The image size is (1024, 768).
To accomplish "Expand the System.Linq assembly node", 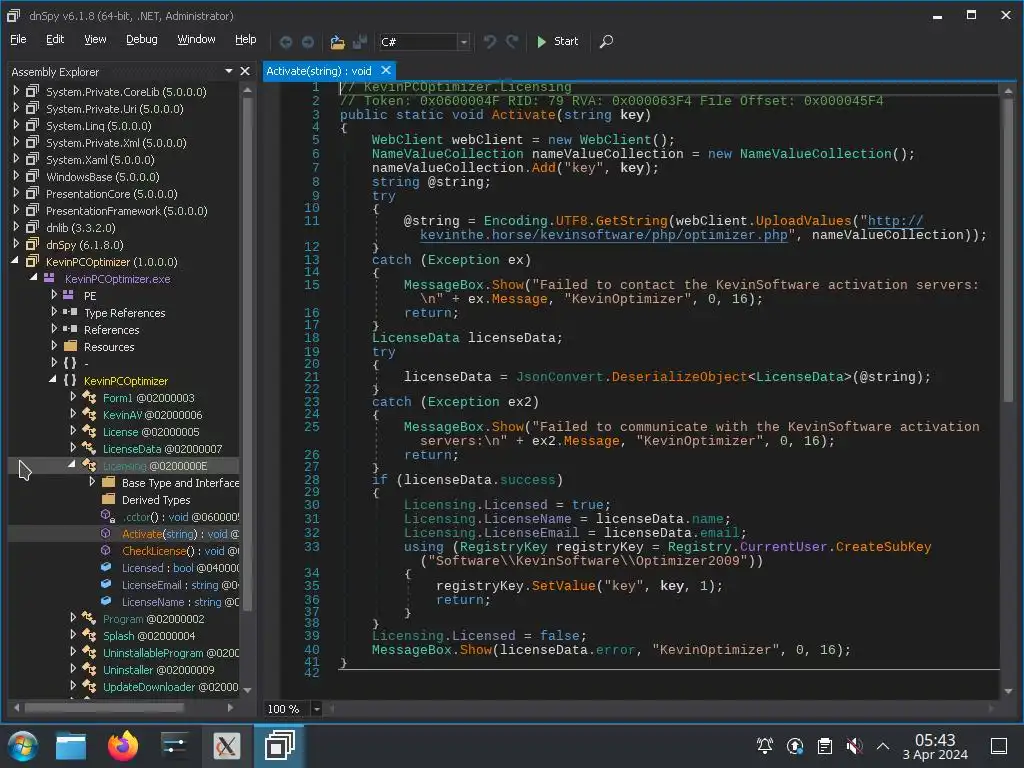I will (16, 125).
